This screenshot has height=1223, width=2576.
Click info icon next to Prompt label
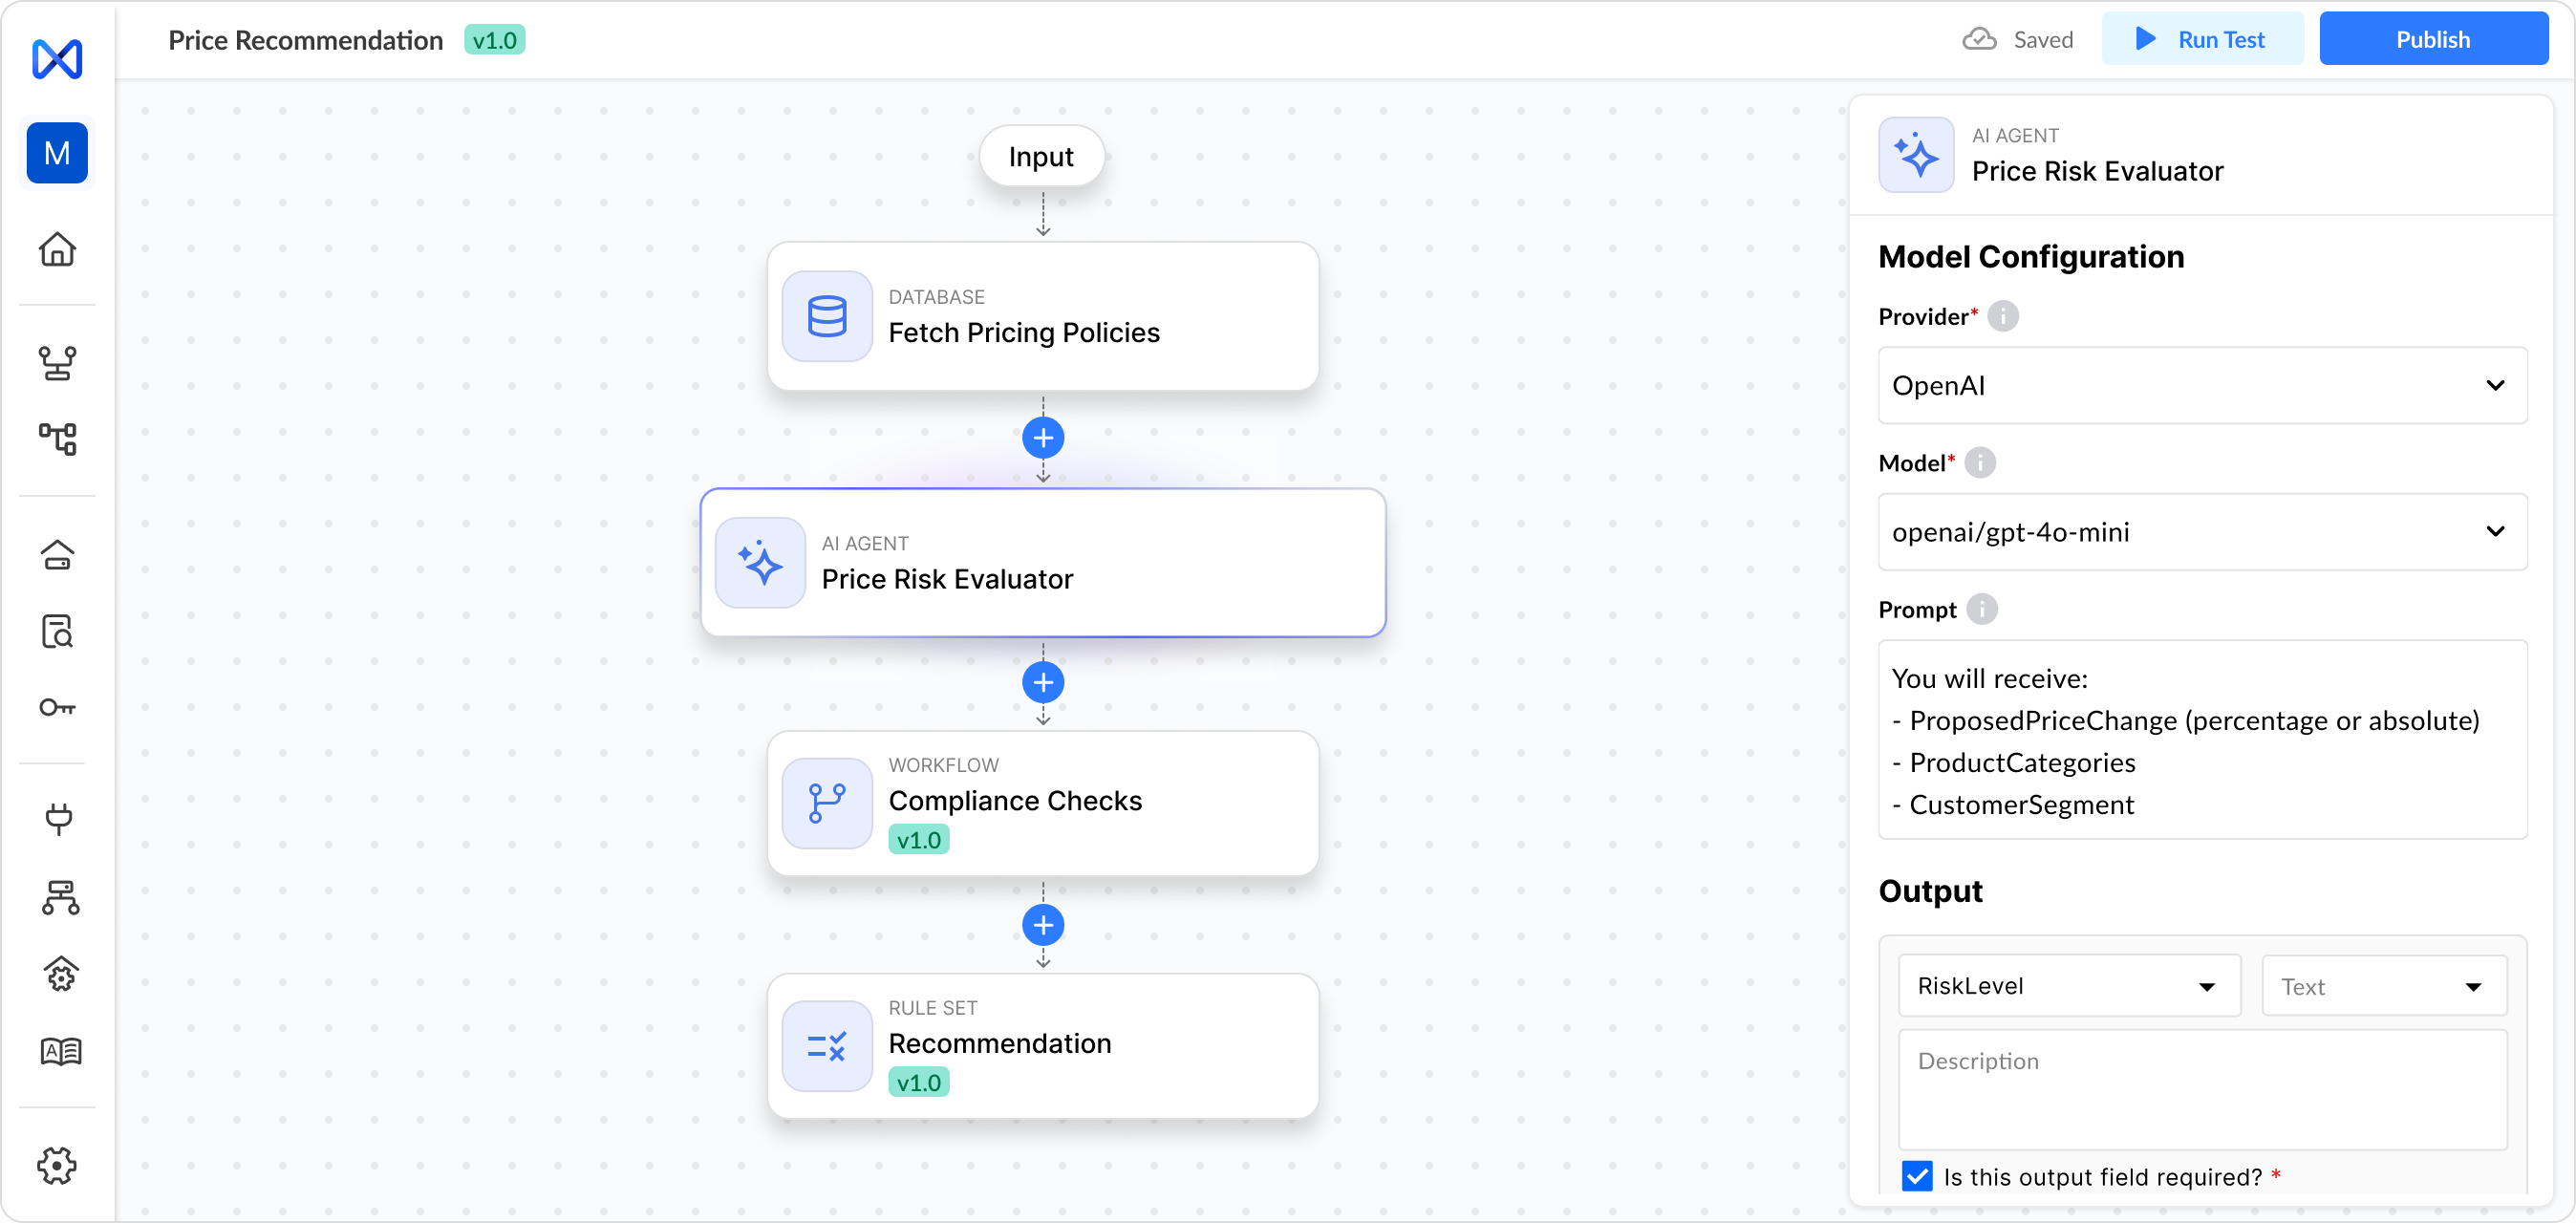point(1981,609)
